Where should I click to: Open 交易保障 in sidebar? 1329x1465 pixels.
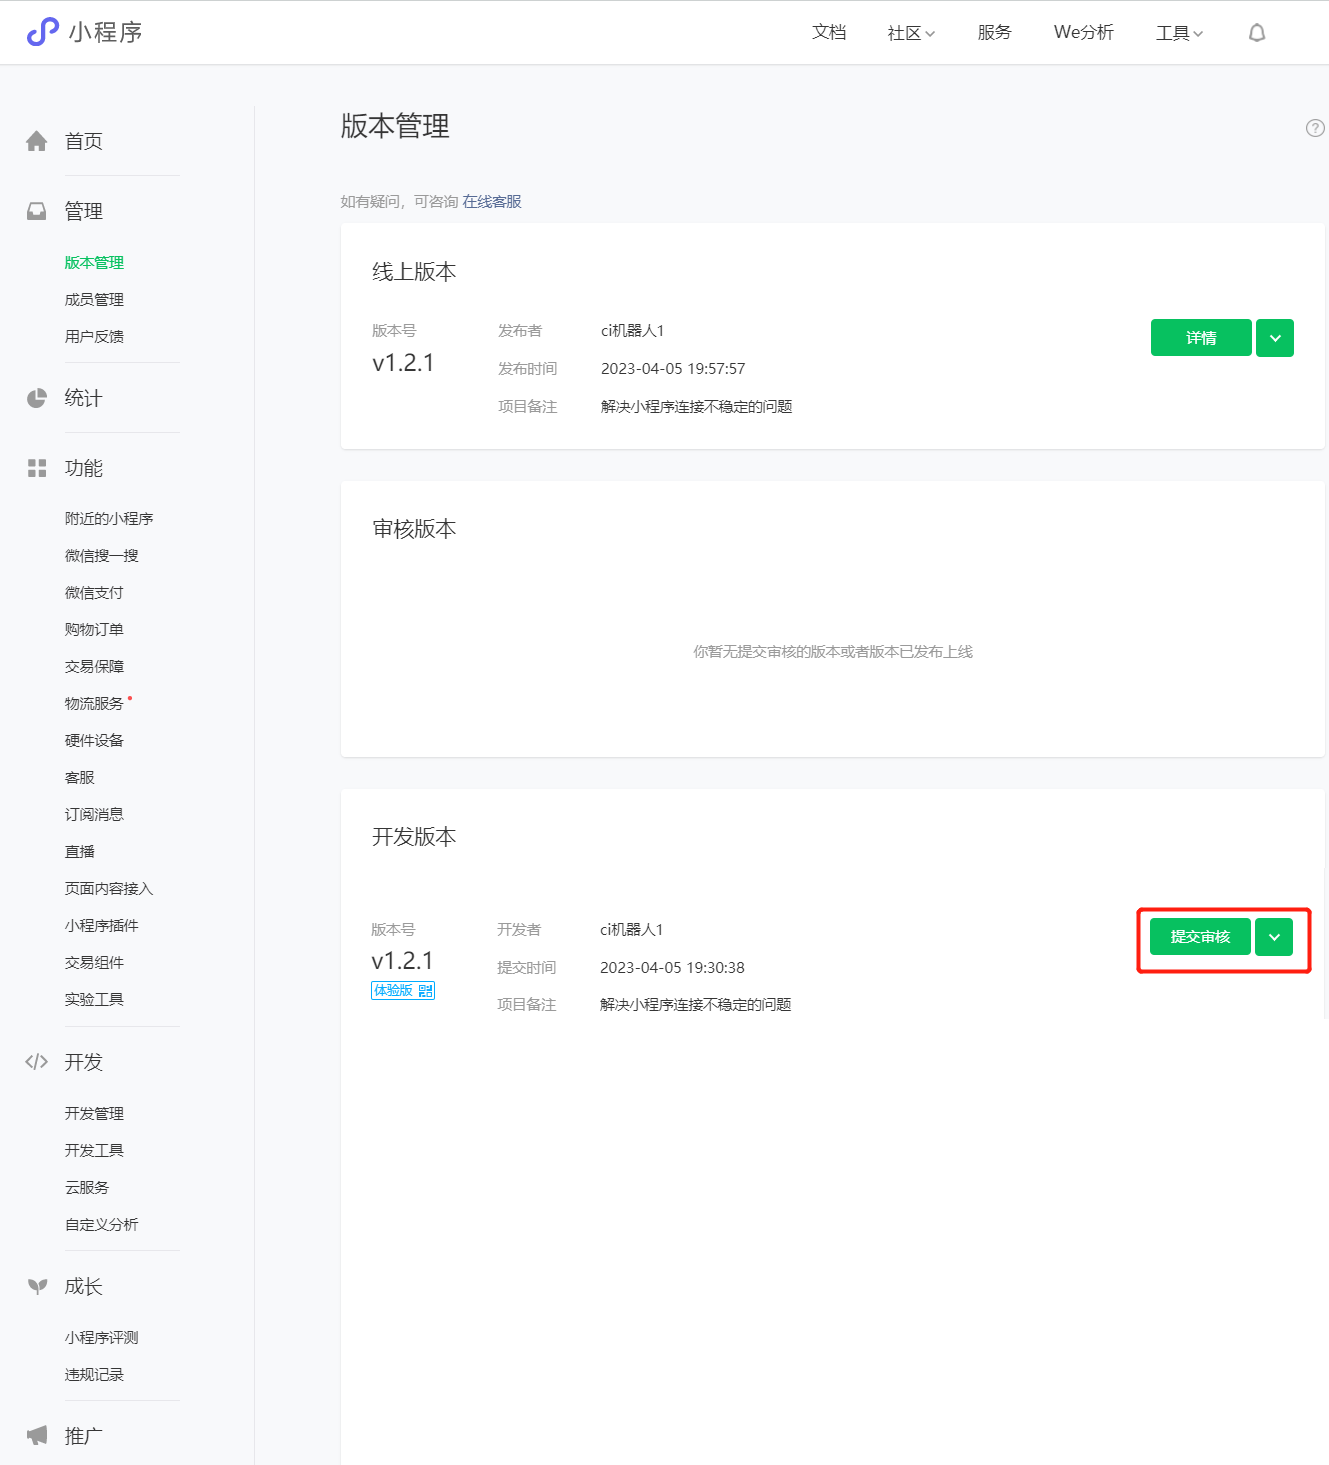[x=94, y=667]
